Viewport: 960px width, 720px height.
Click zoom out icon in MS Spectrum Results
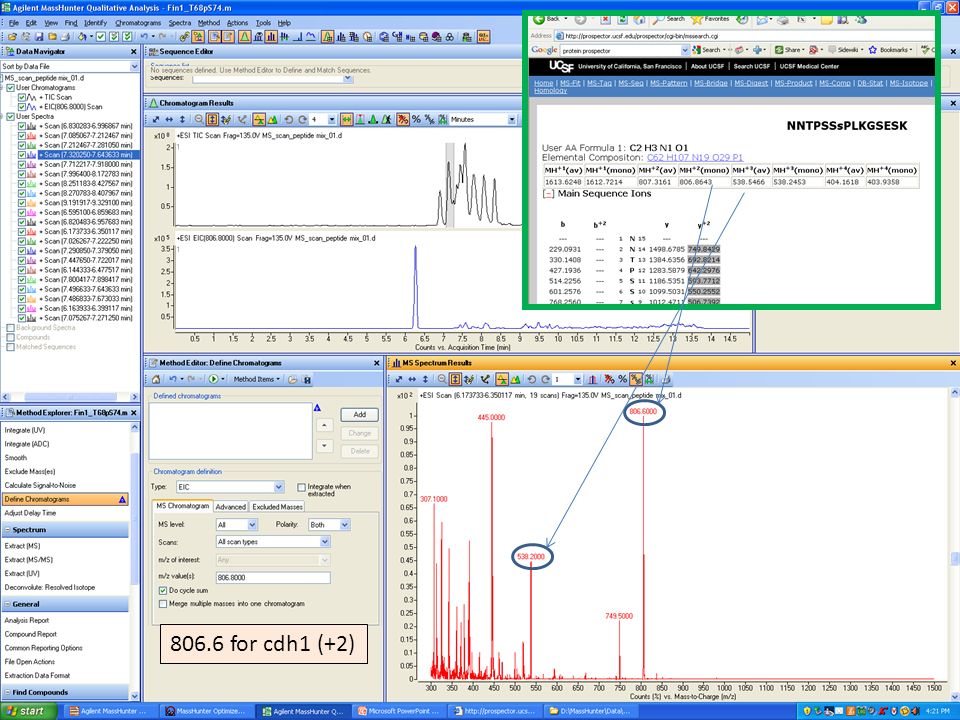click(x=441, y=380)
